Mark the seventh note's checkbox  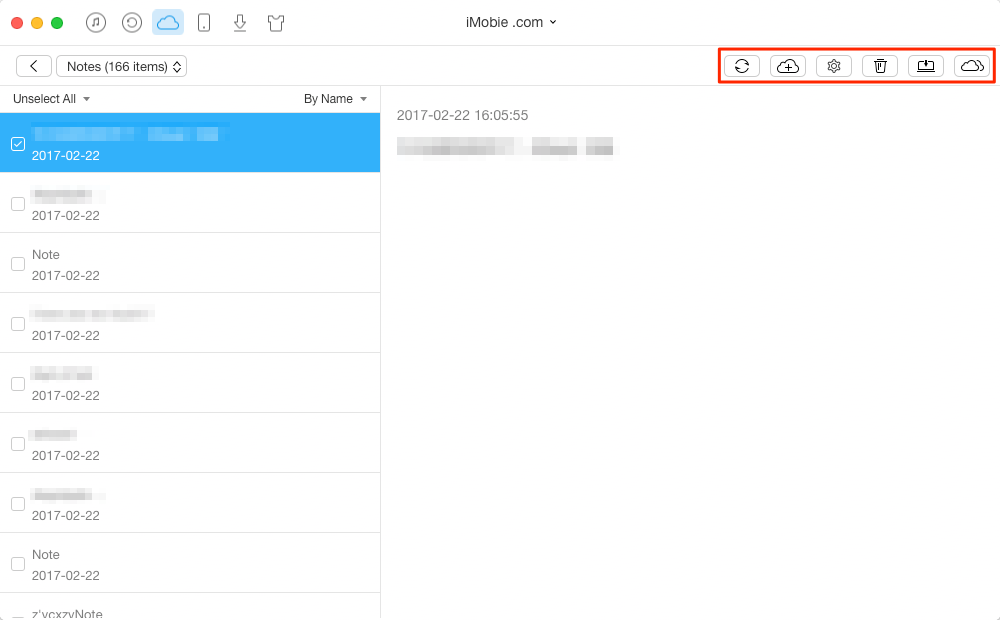18,503
